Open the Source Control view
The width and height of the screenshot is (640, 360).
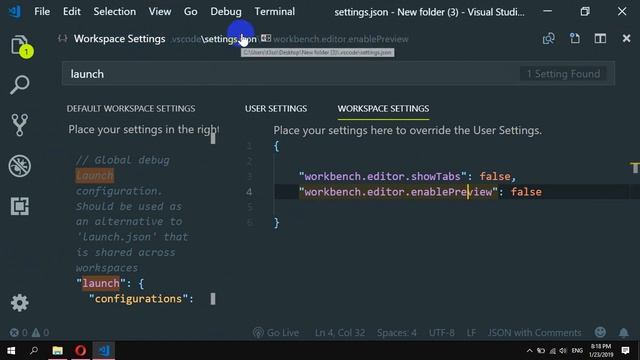(x=20, y=125)
